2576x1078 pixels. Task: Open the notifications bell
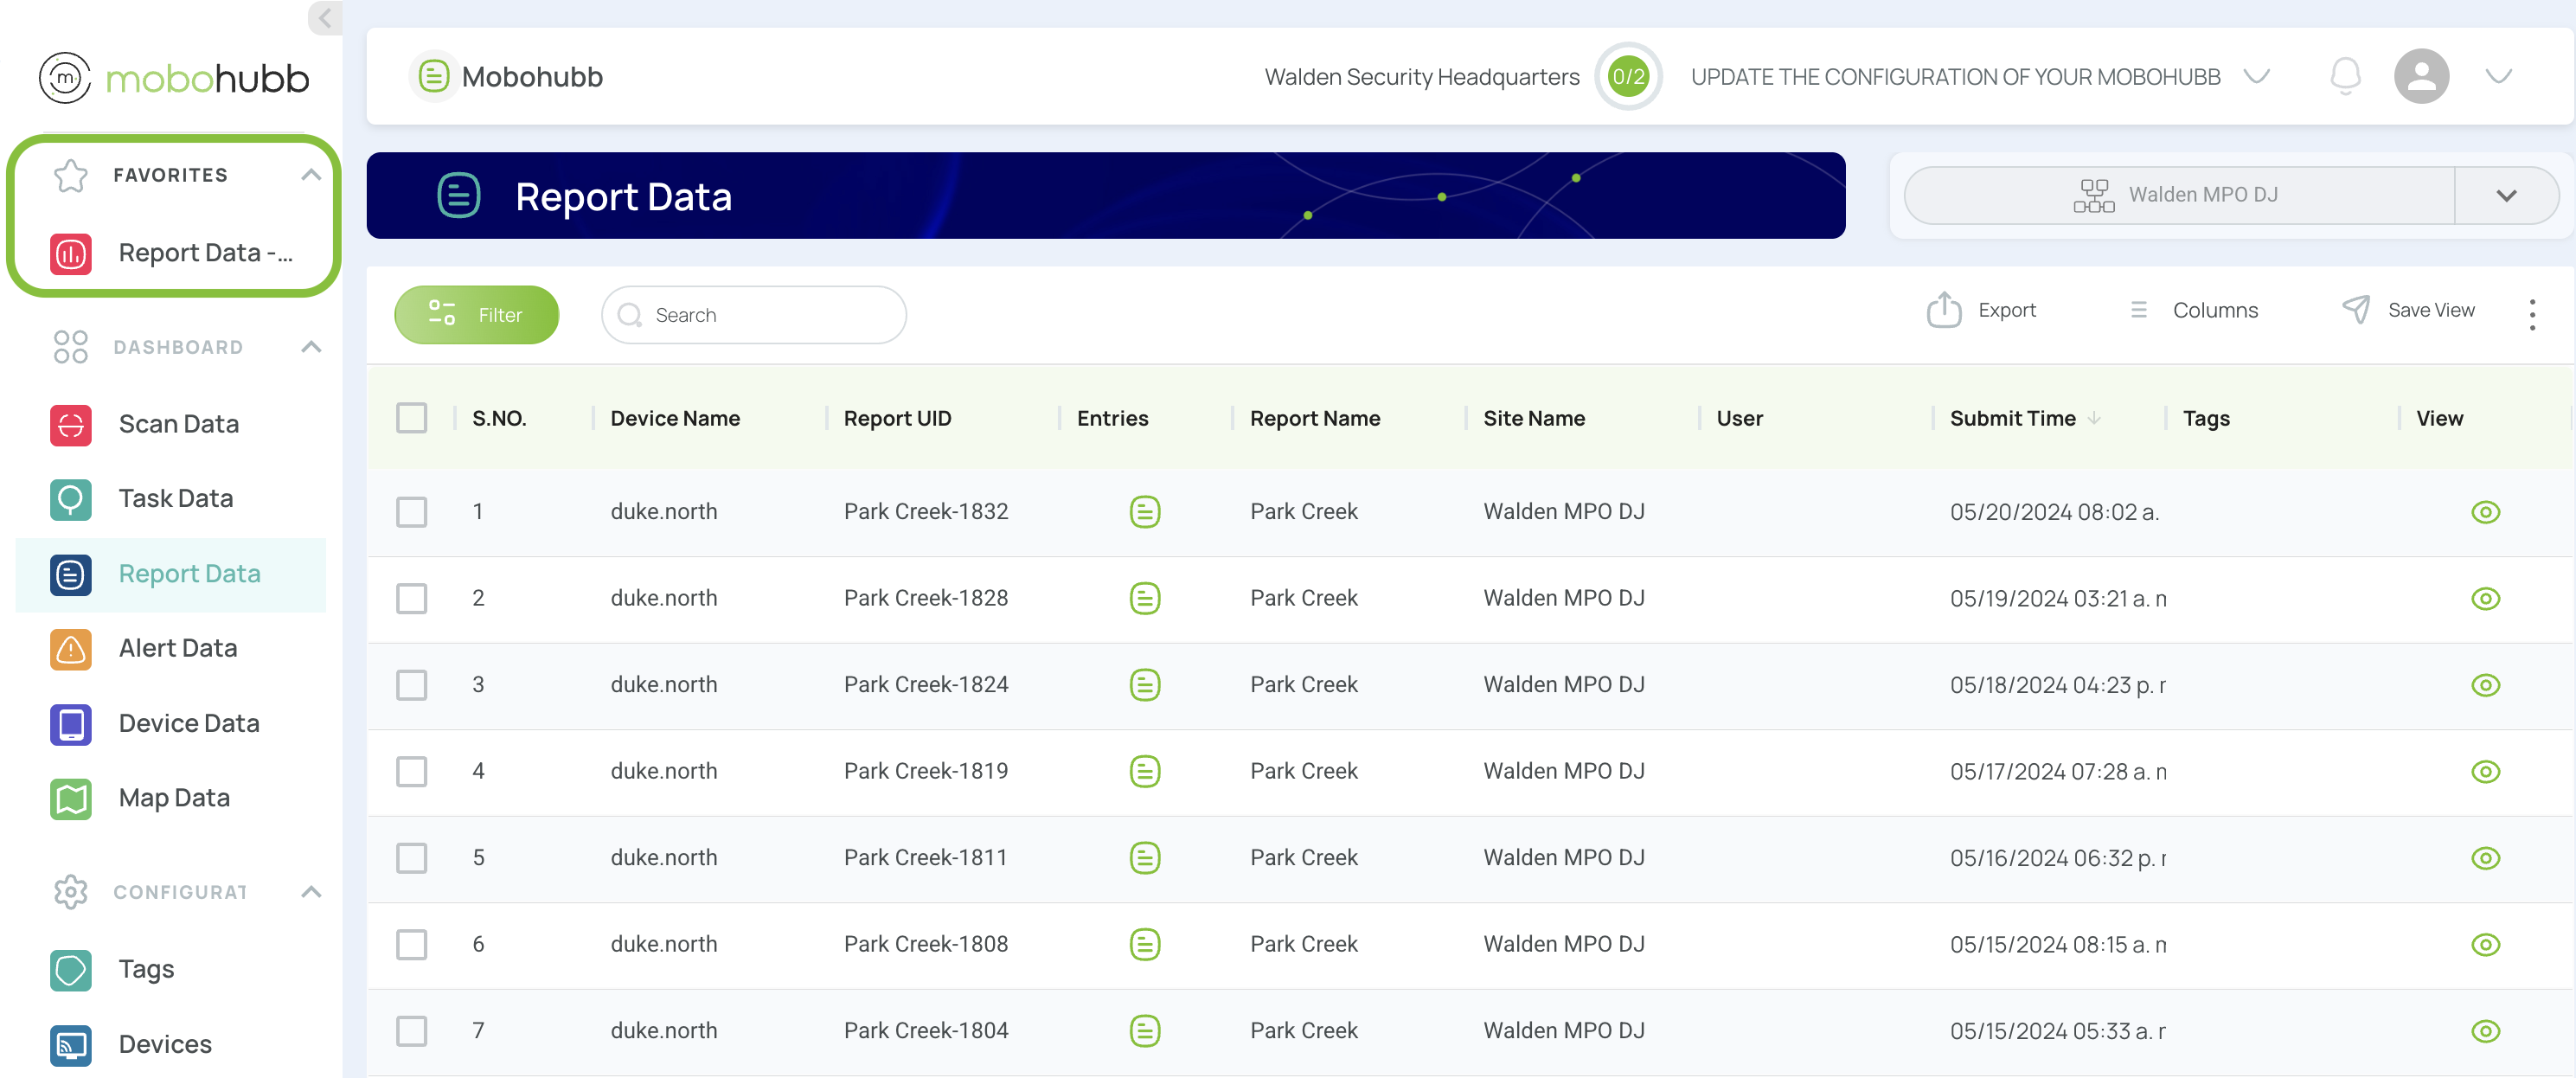pyautogui.click(x=2345, y=76)
